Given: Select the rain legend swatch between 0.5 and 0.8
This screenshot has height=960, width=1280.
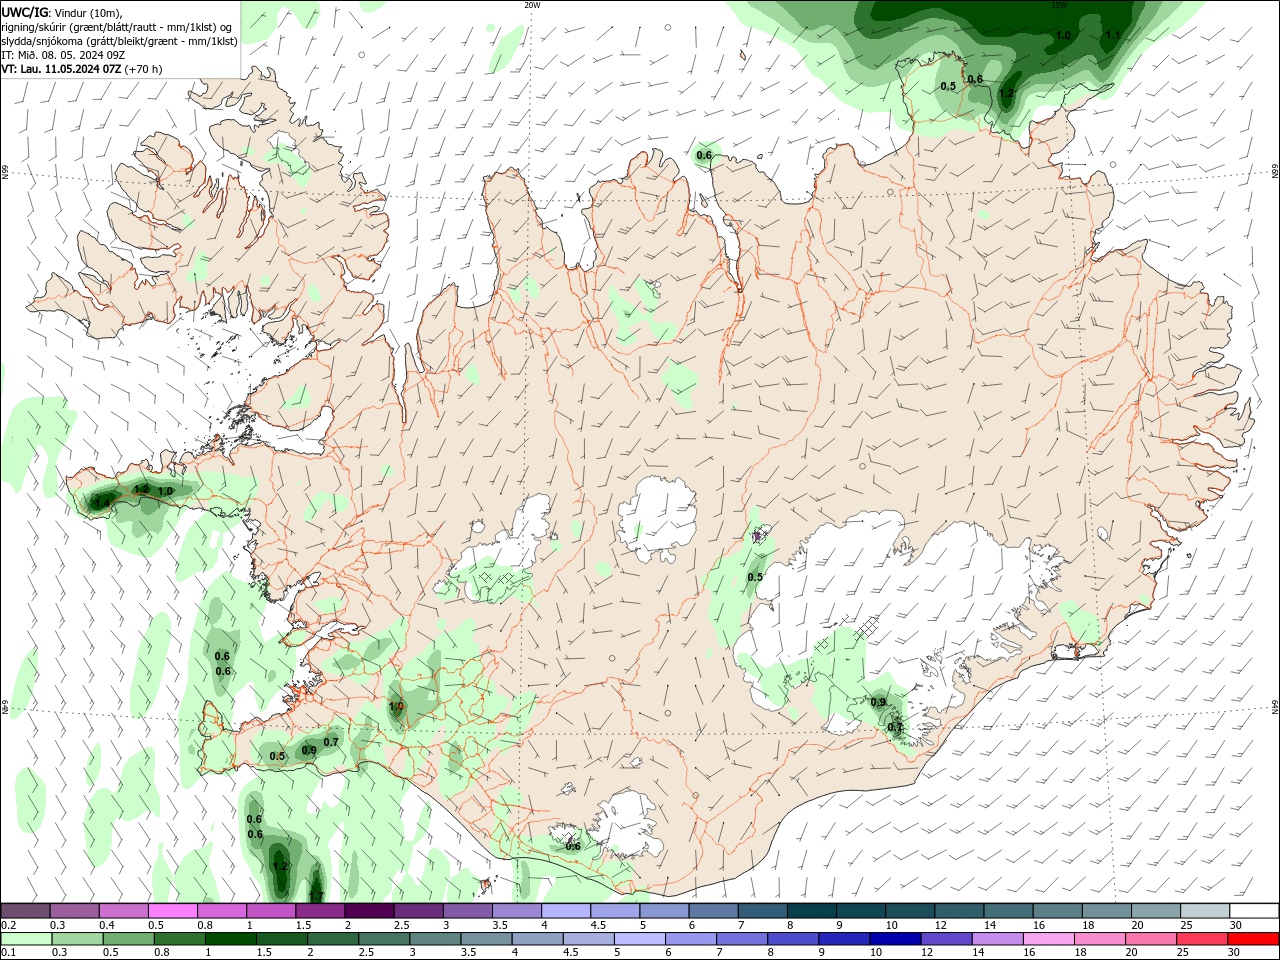Looking at the screenshot, I should (128, 939).
